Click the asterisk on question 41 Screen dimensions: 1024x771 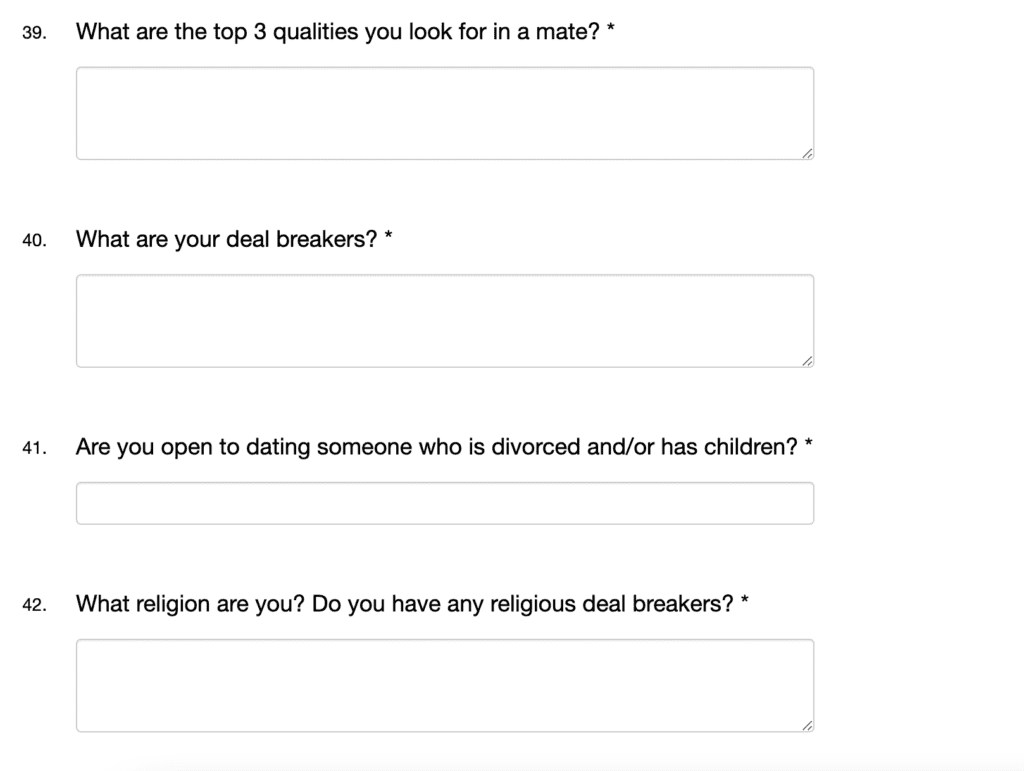(808, 444)
